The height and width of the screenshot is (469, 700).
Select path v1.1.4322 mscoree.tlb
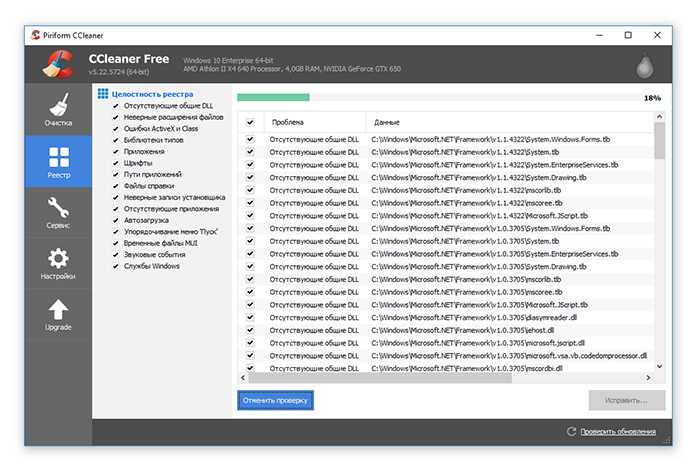tap(467, 203)
